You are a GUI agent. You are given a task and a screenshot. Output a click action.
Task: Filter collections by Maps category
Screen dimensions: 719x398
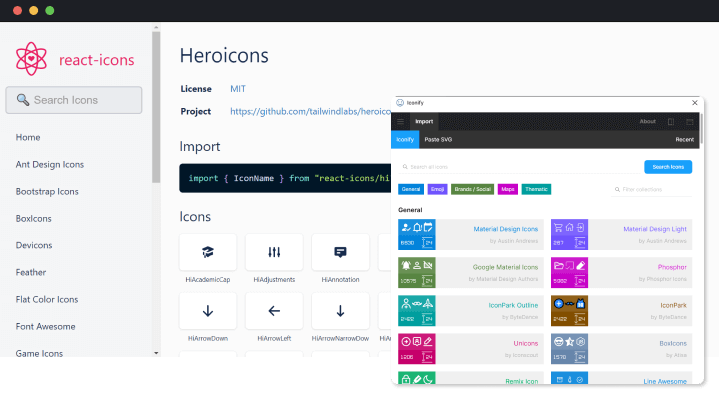point(508,189)
